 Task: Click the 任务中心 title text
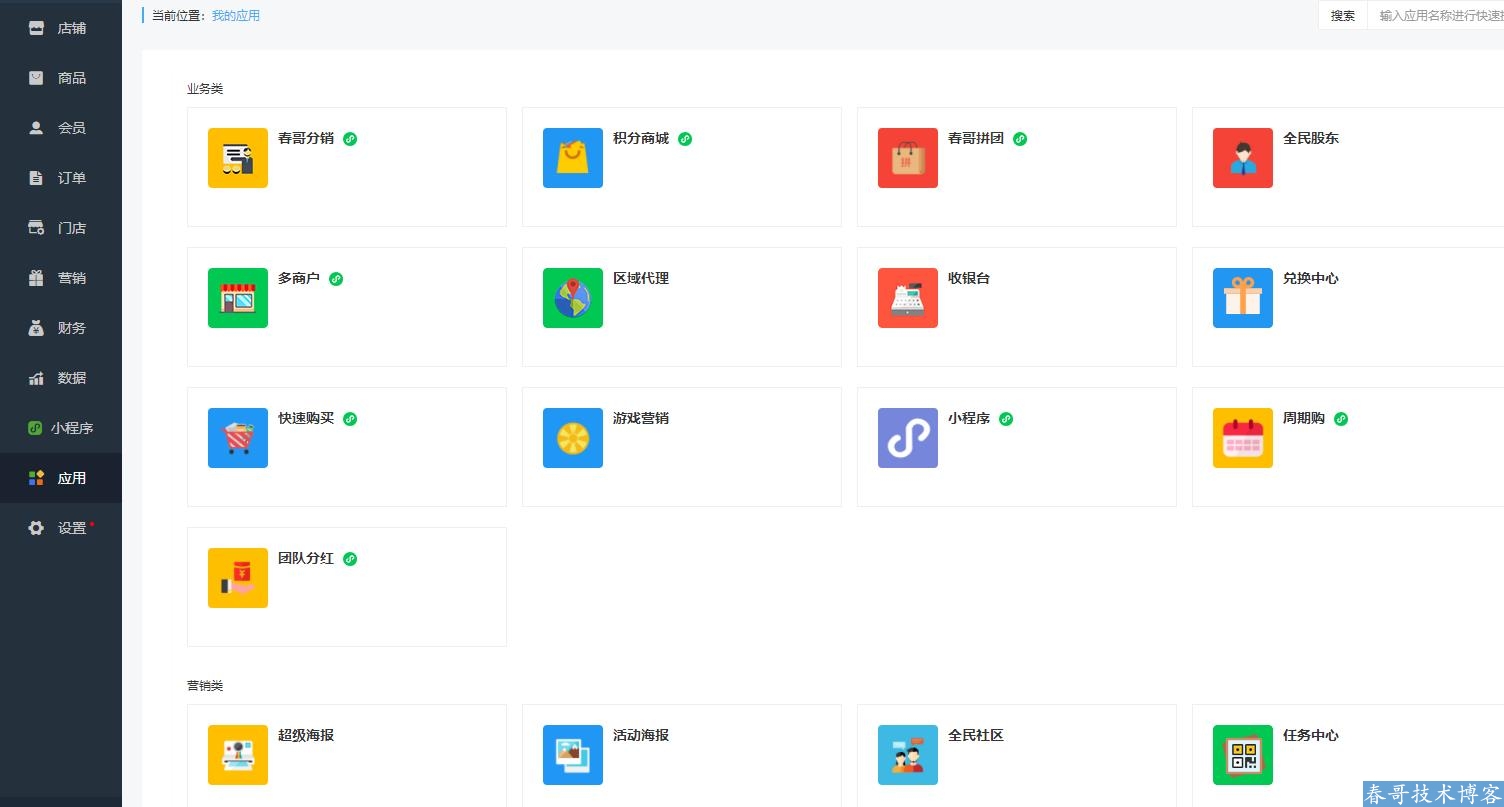[1311, 735]
